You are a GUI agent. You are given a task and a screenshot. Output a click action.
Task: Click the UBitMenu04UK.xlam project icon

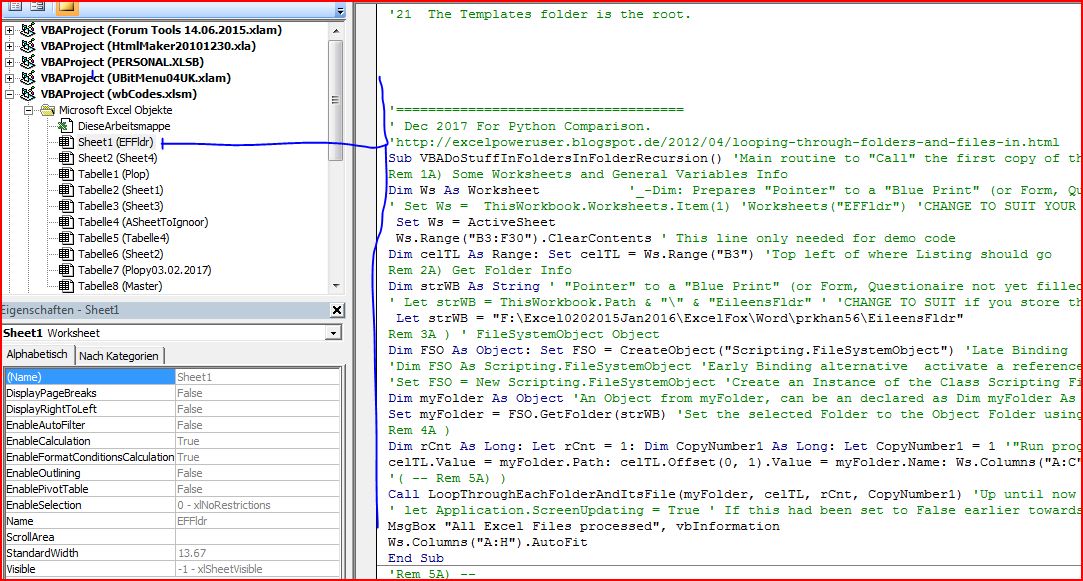pyautogui.click(x=28, y=77)
